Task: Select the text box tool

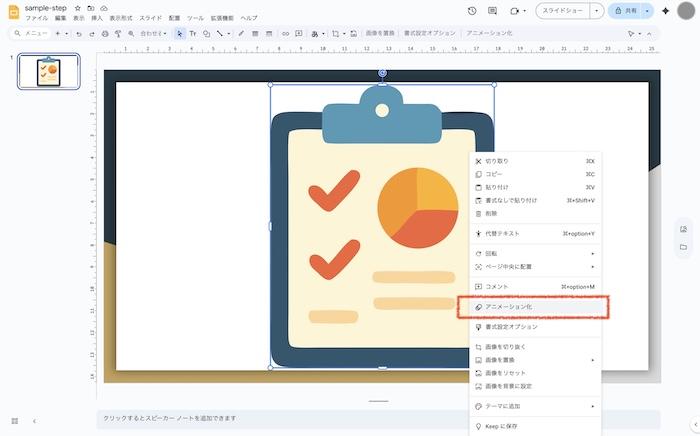Action: click(193, 33)
